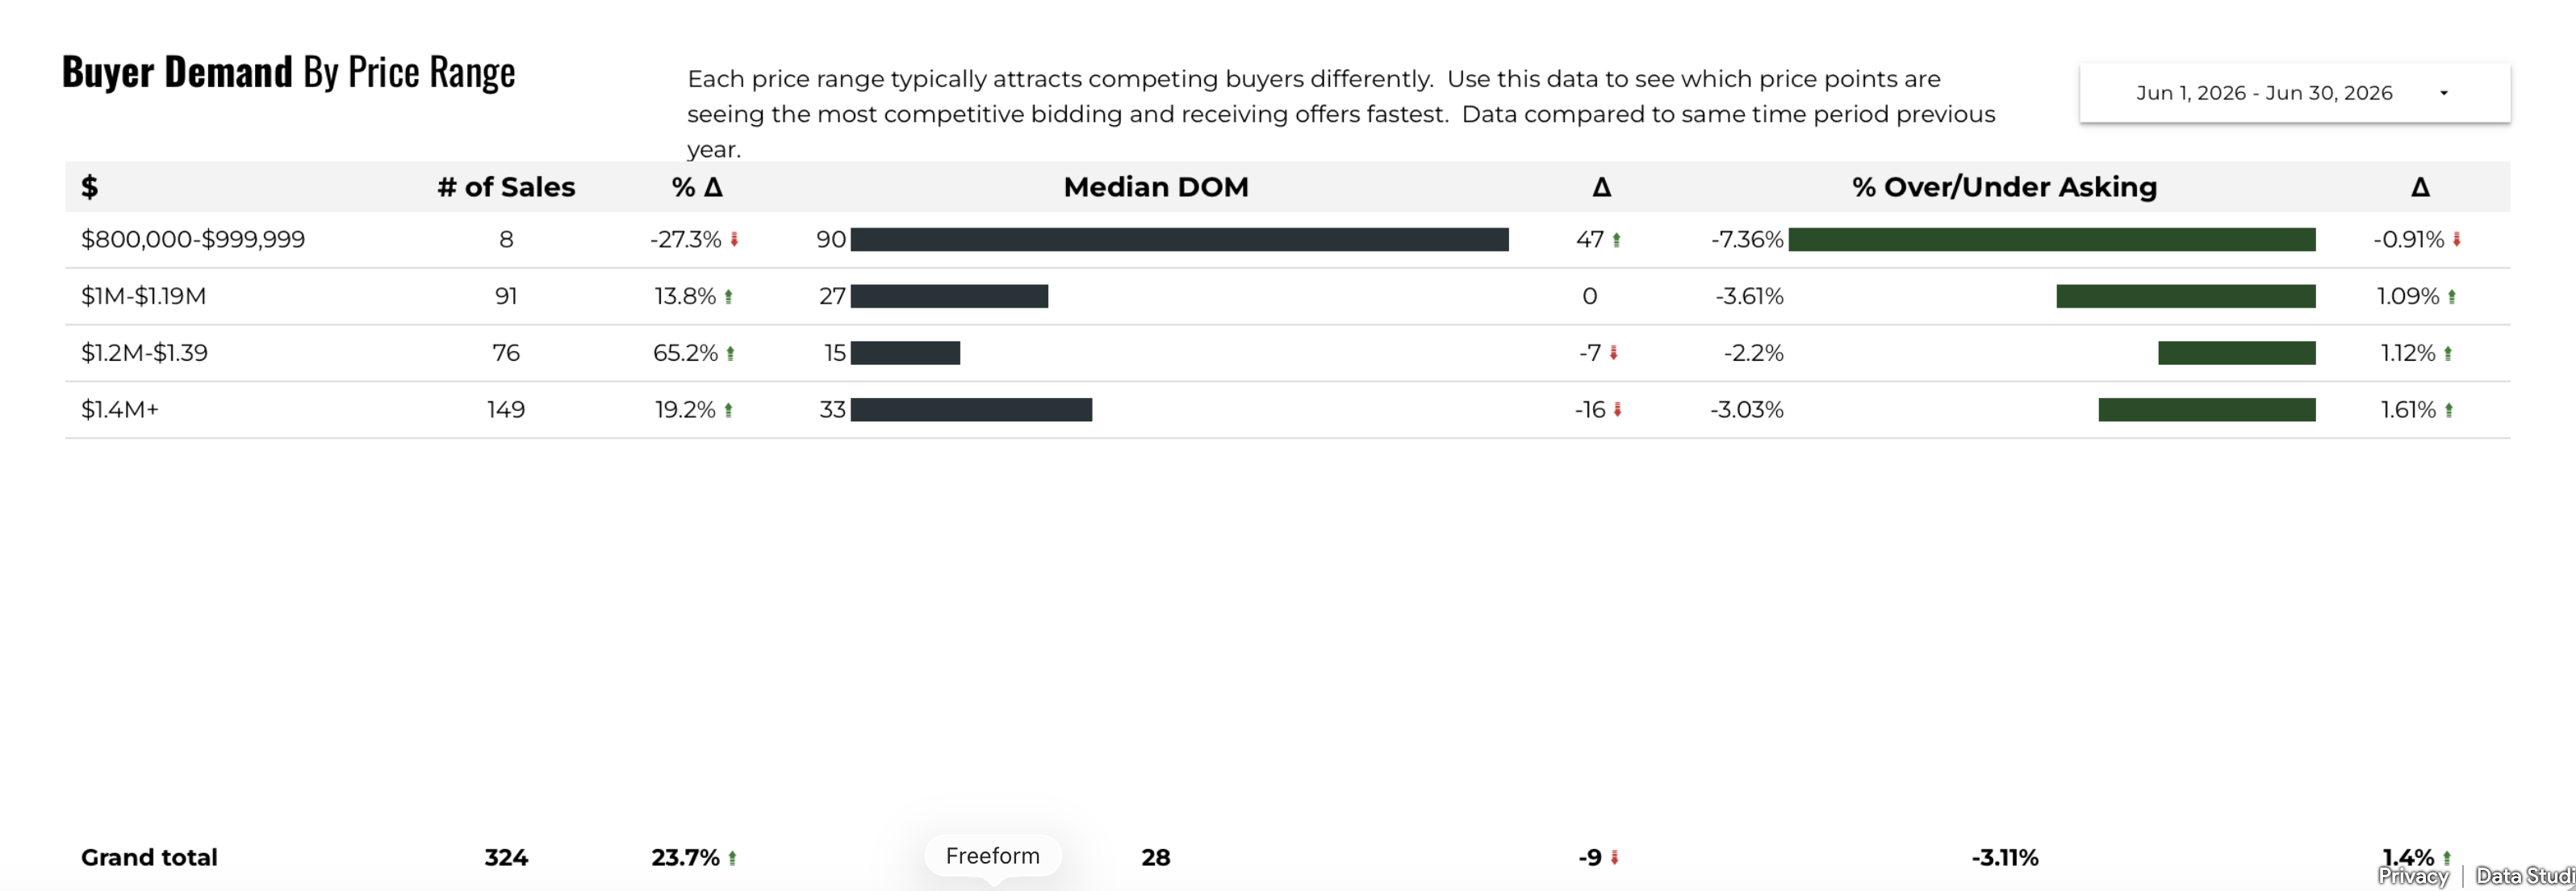The image size is (2576, 891).
Task: Click the red down arrow beside -0.91%
Action: click(x=2456, y=240)
